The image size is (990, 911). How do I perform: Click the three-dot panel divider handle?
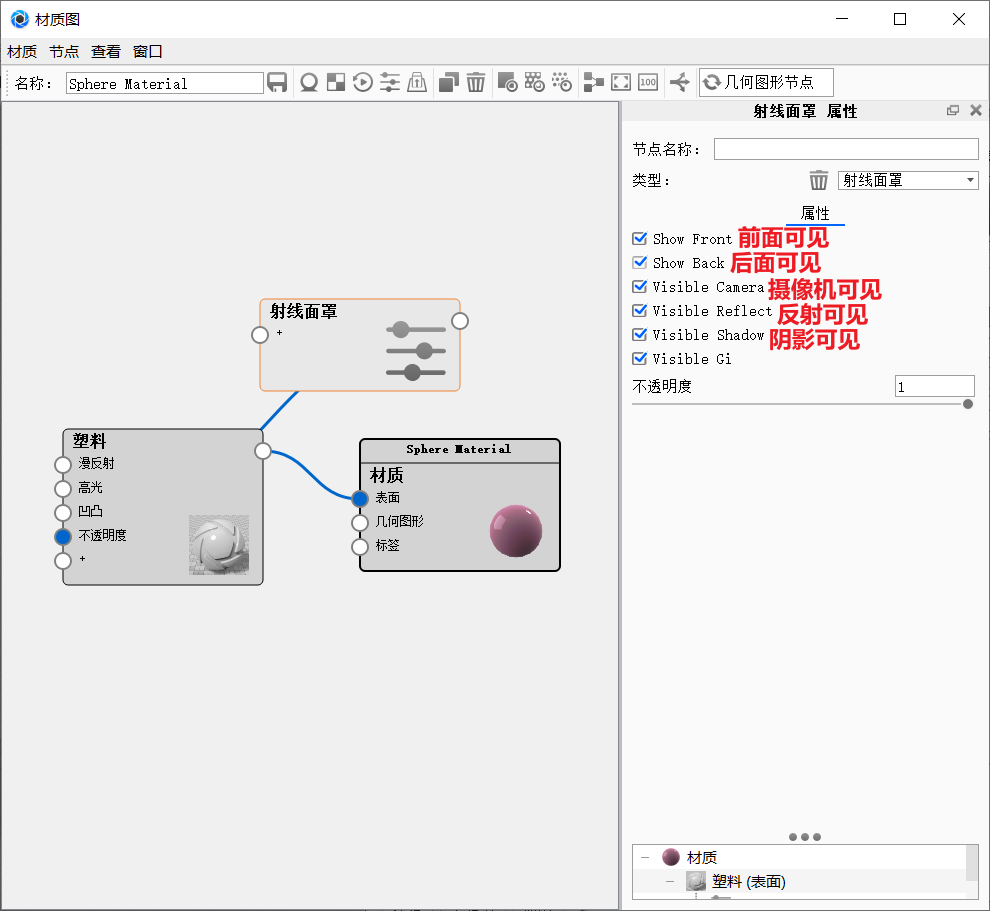pos(804,837)
